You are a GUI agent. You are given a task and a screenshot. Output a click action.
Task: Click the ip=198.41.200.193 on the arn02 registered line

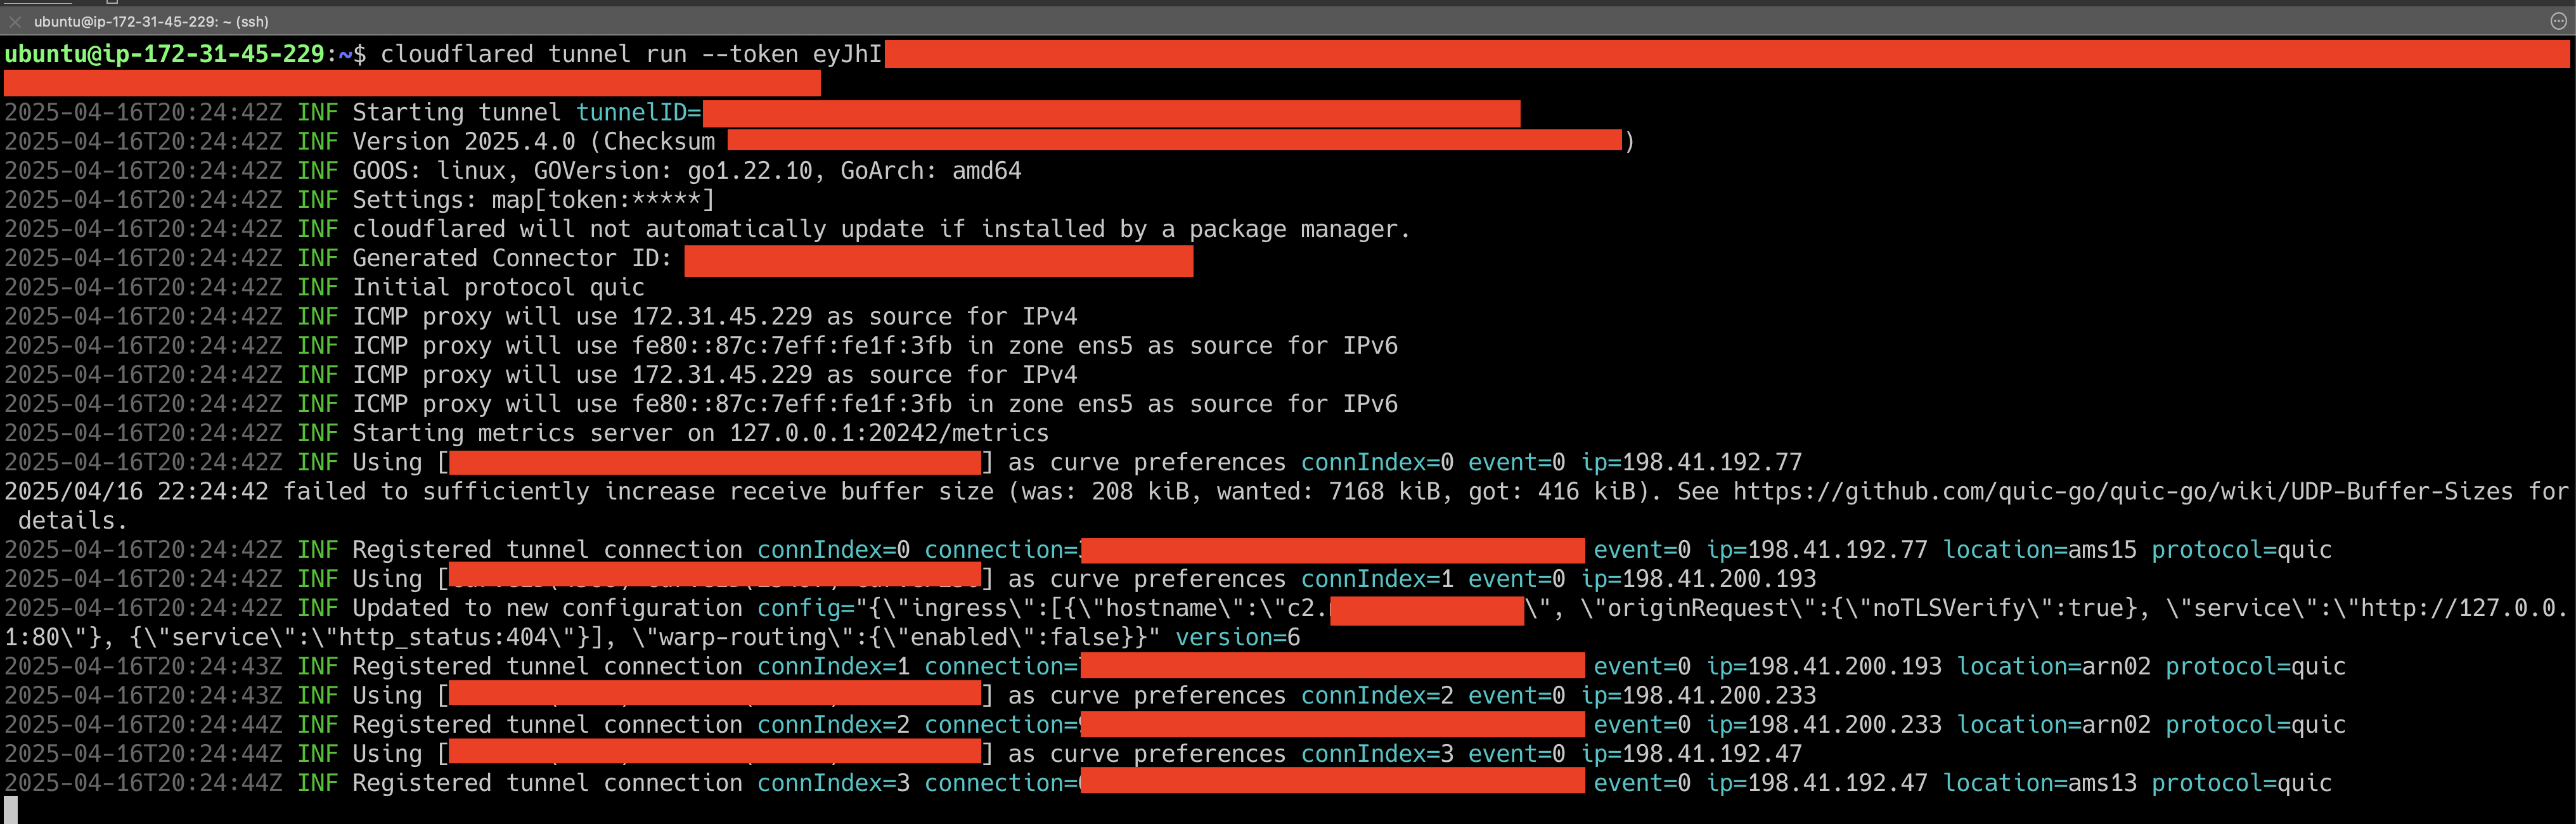pyautogui.click(x=1824, y=666)
